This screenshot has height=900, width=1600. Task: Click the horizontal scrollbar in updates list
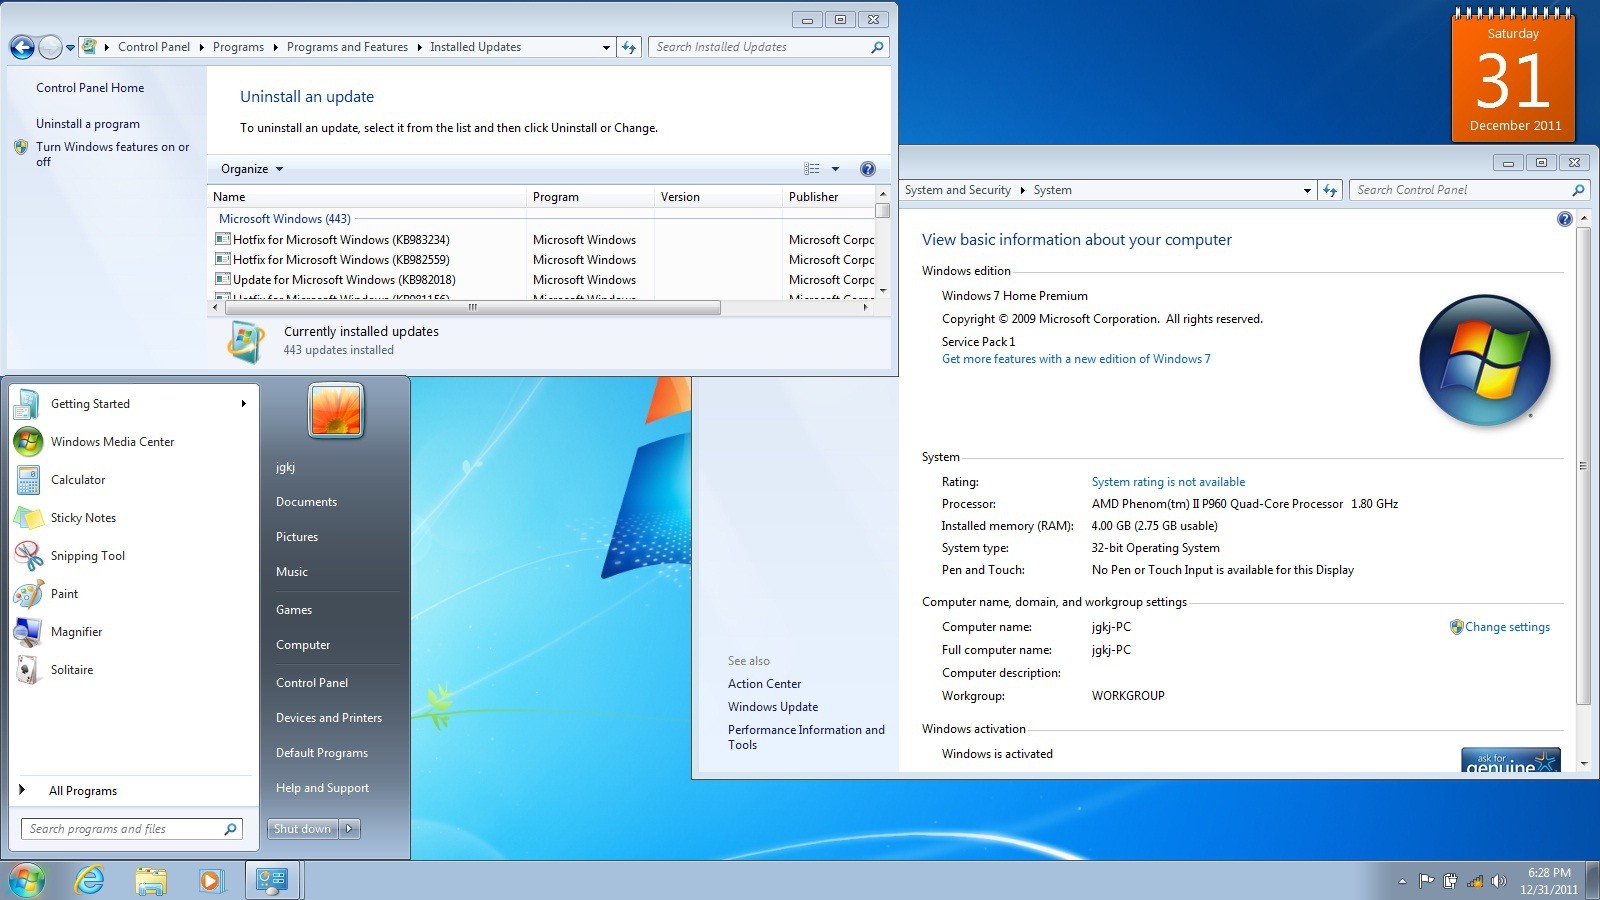pos(473,307)
